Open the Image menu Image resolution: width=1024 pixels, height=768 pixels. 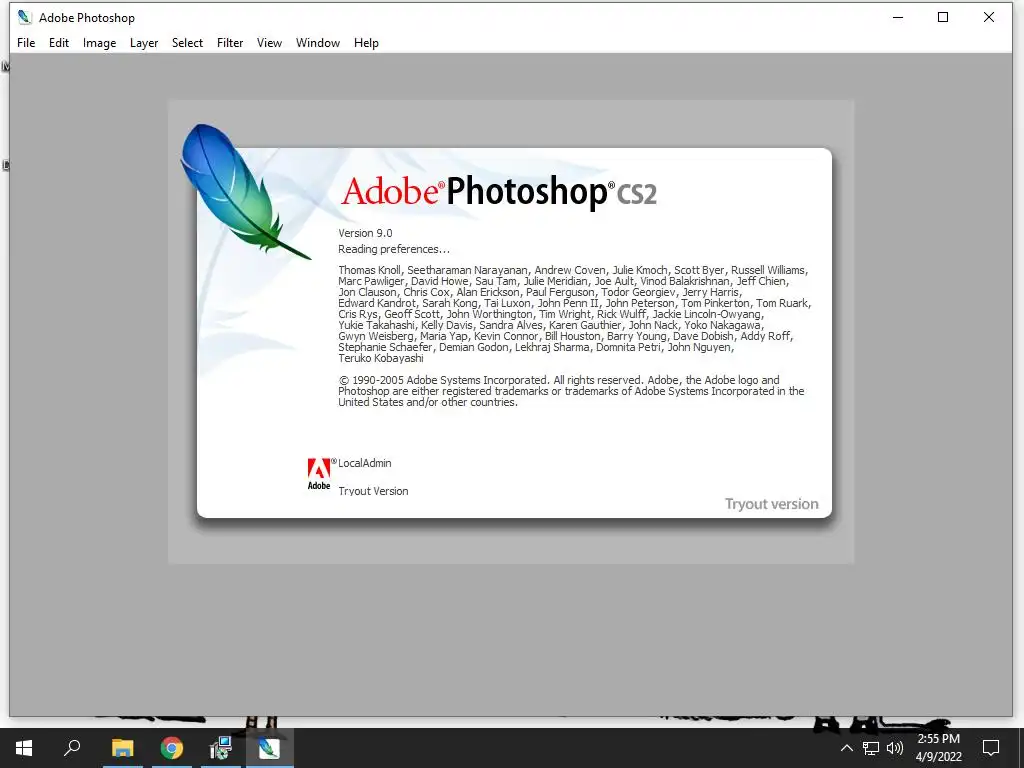coord(99,43)
